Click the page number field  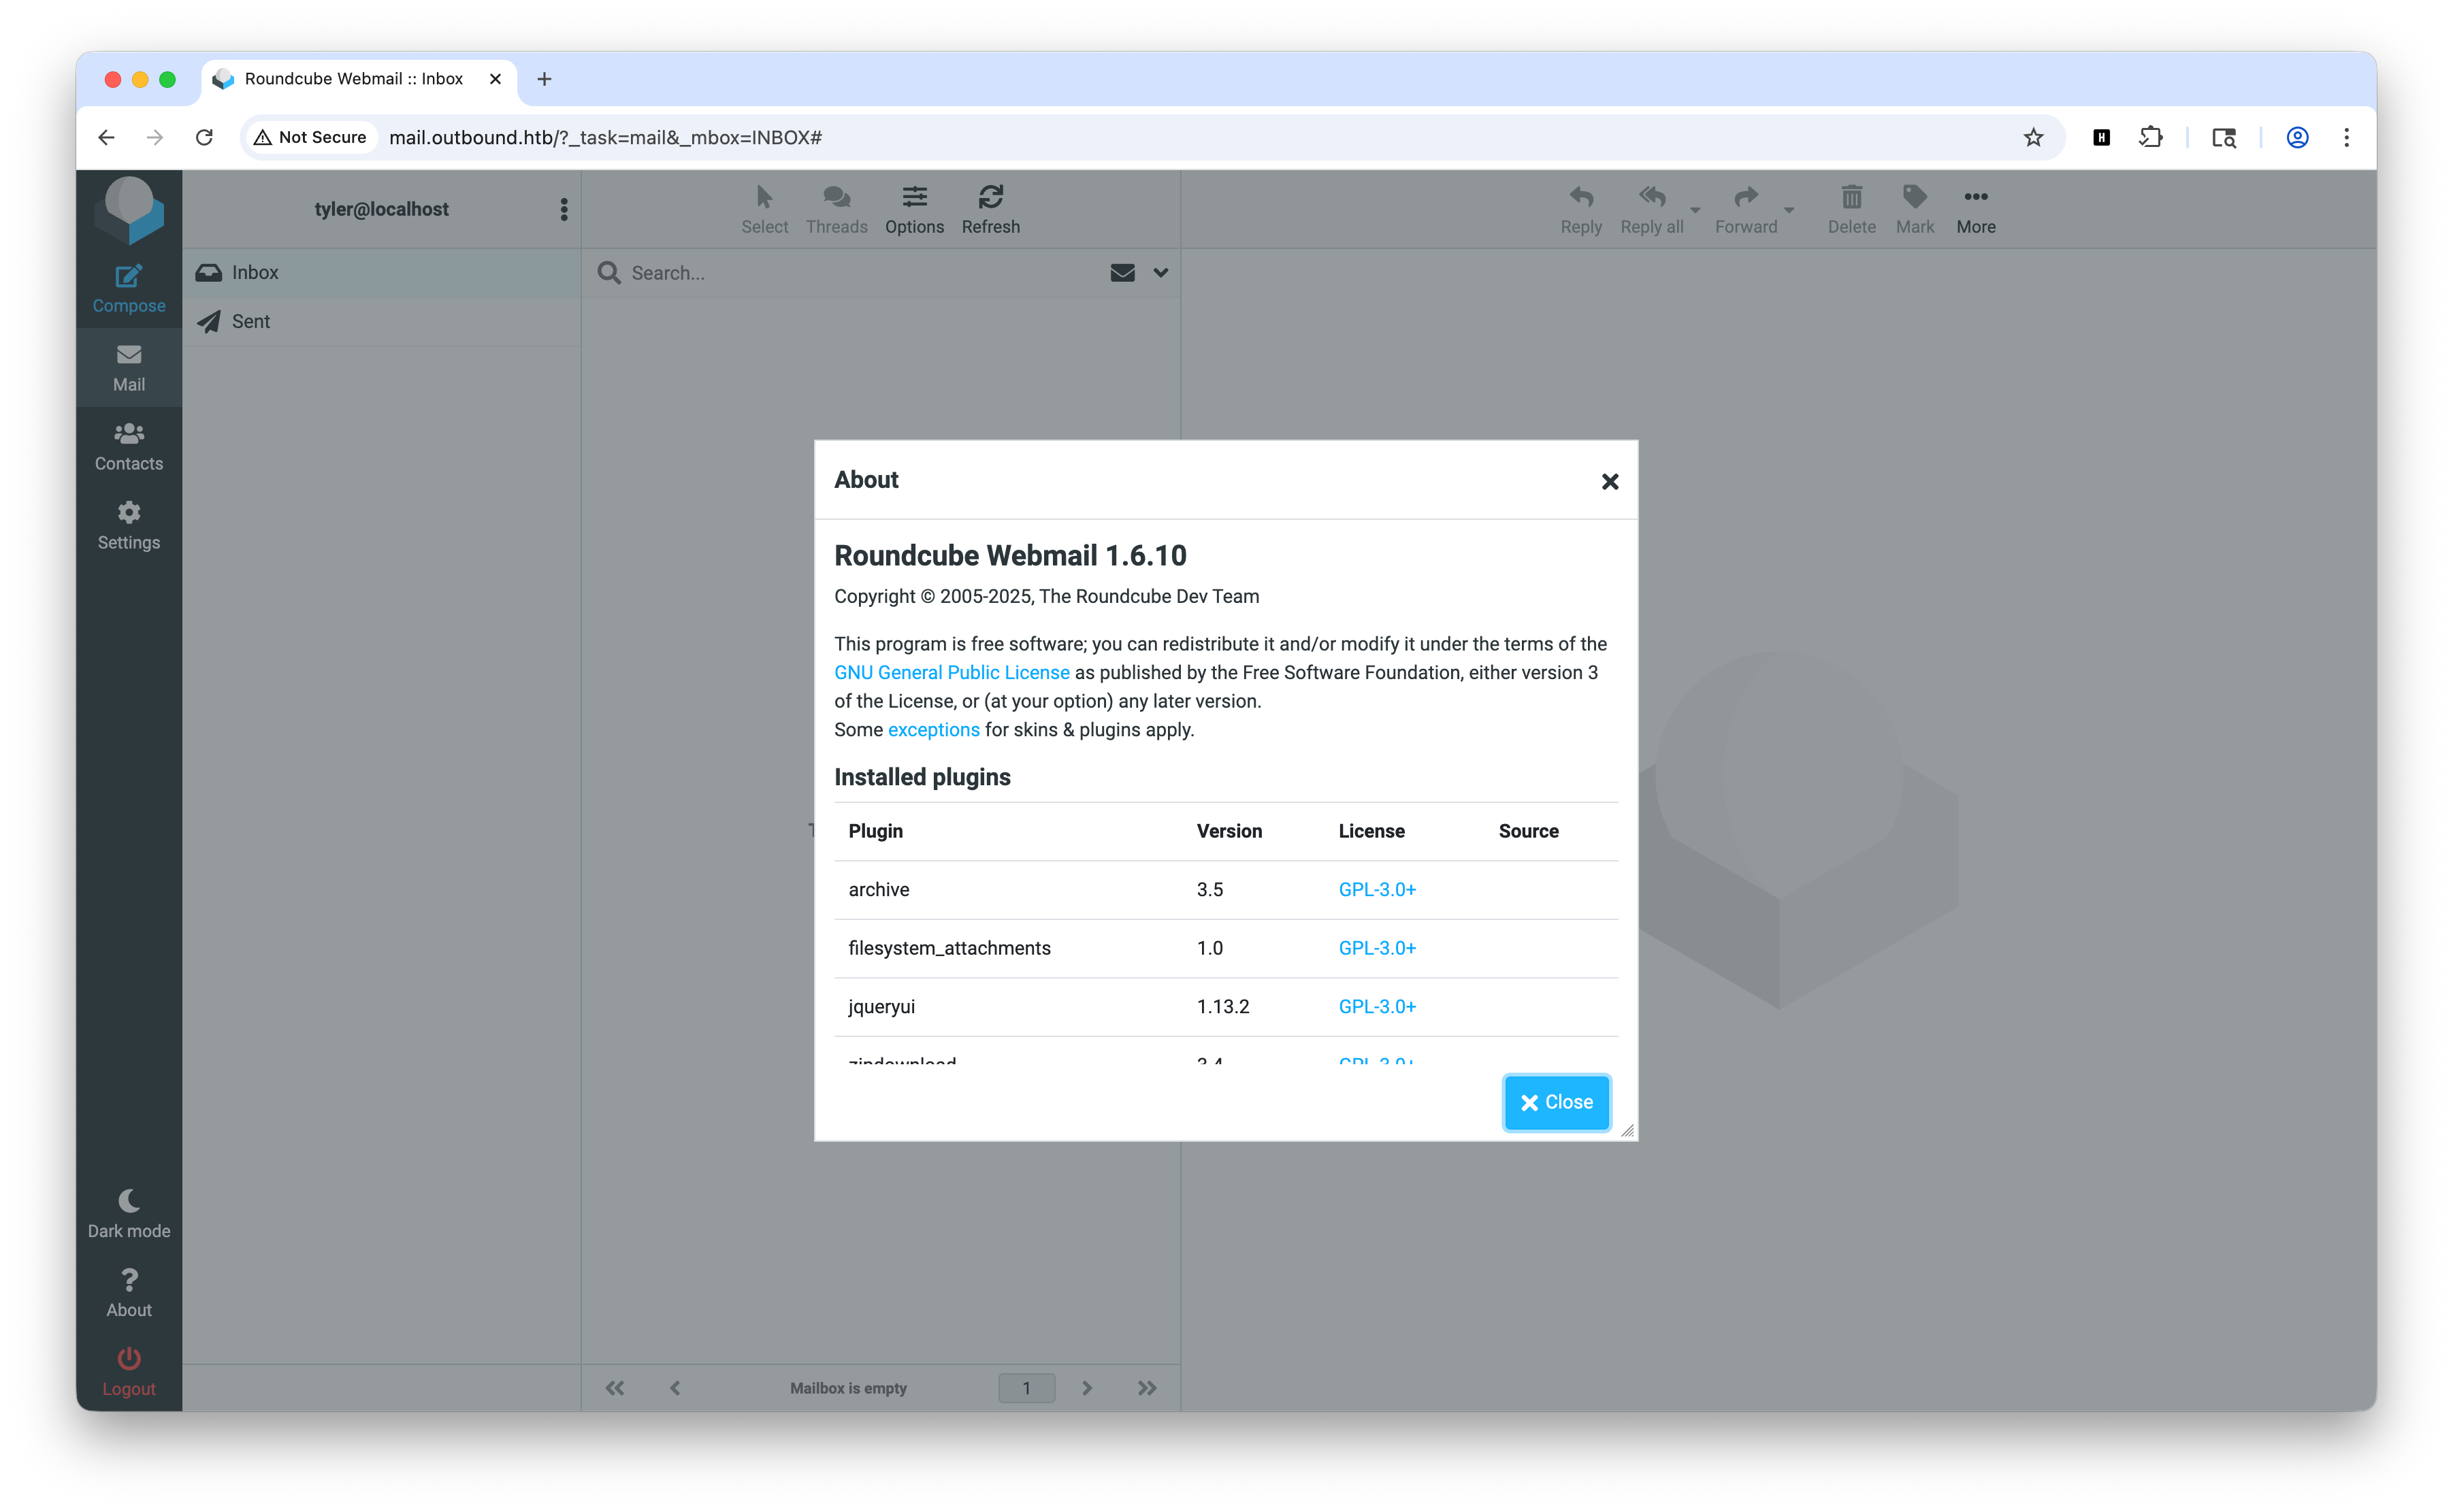(x=1026, y=1388)
